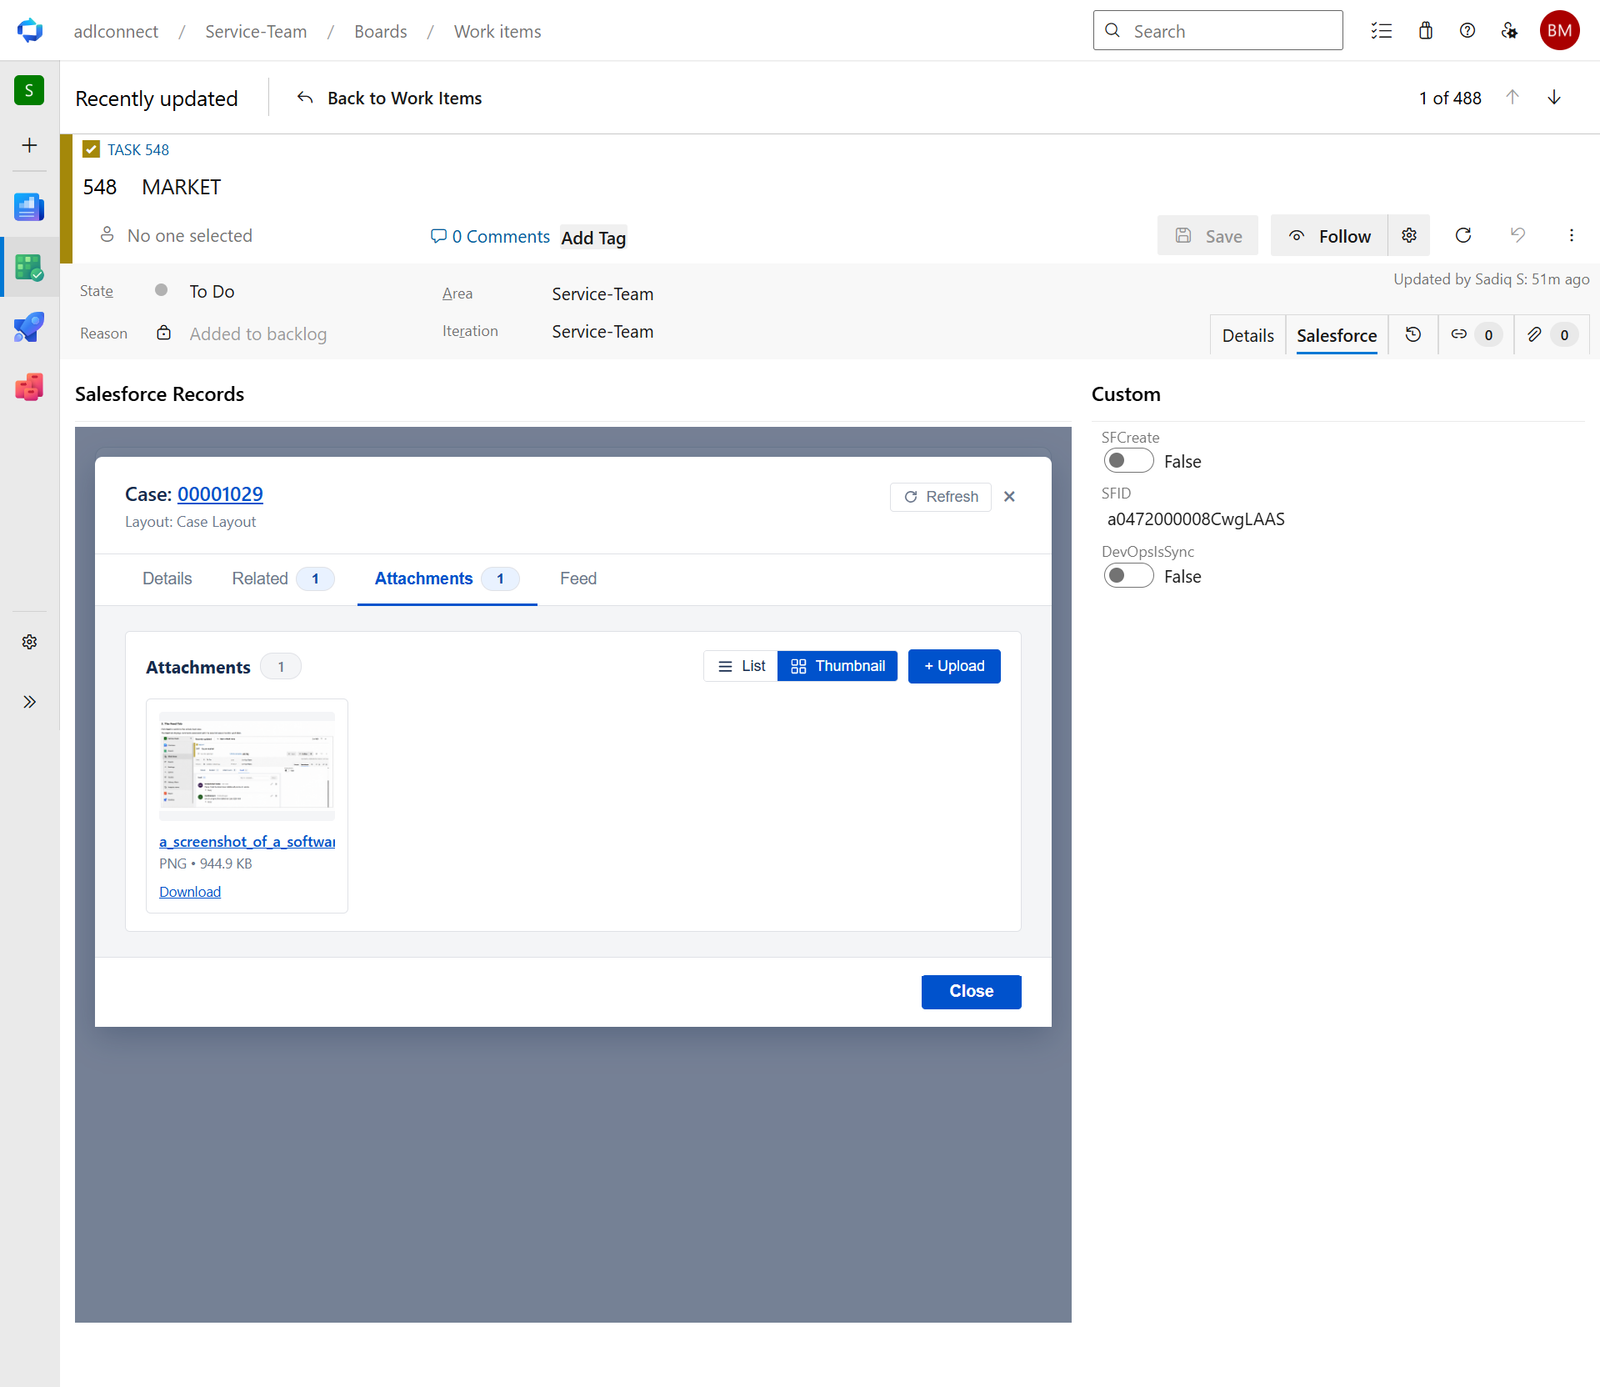Click the Recently updated heading
The width and height of the screenshot is (1600, 1387).
click(x=157, y=98)
